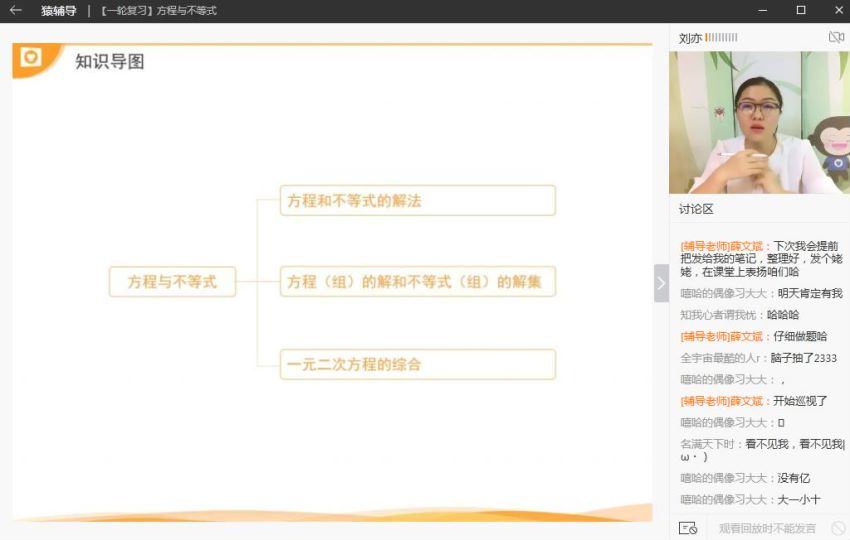The image size is (850, 540).
Task: Go back using the arrow icon
Action: (16, 10)
